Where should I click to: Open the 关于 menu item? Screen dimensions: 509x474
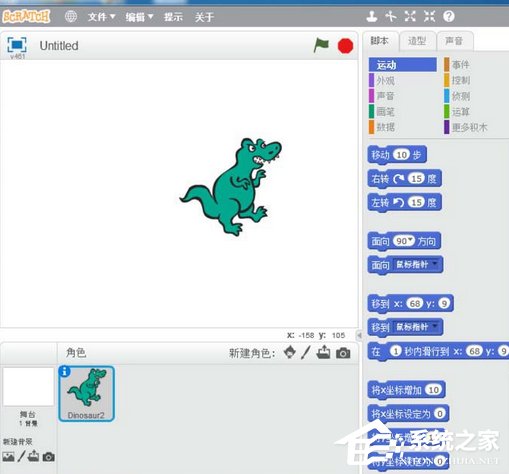coord(204,17)
